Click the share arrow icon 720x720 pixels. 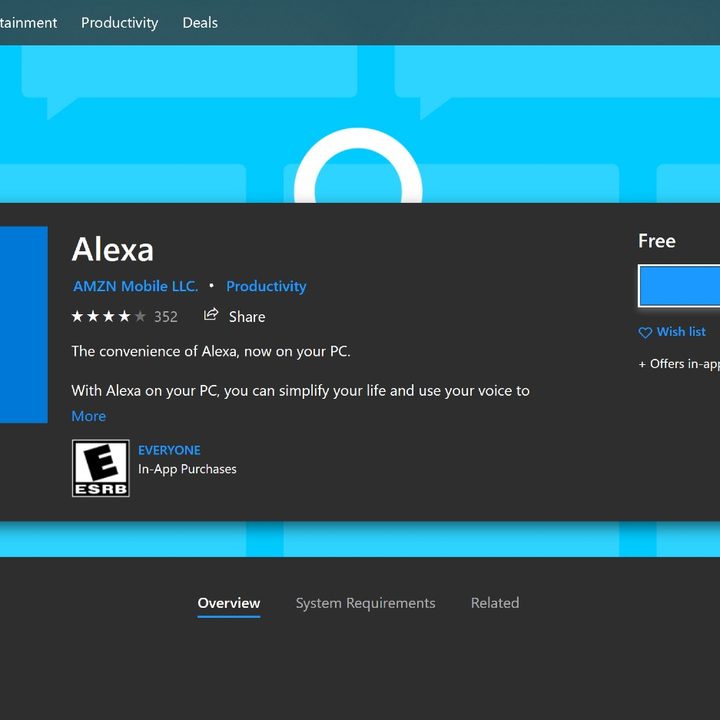[211, 315]
